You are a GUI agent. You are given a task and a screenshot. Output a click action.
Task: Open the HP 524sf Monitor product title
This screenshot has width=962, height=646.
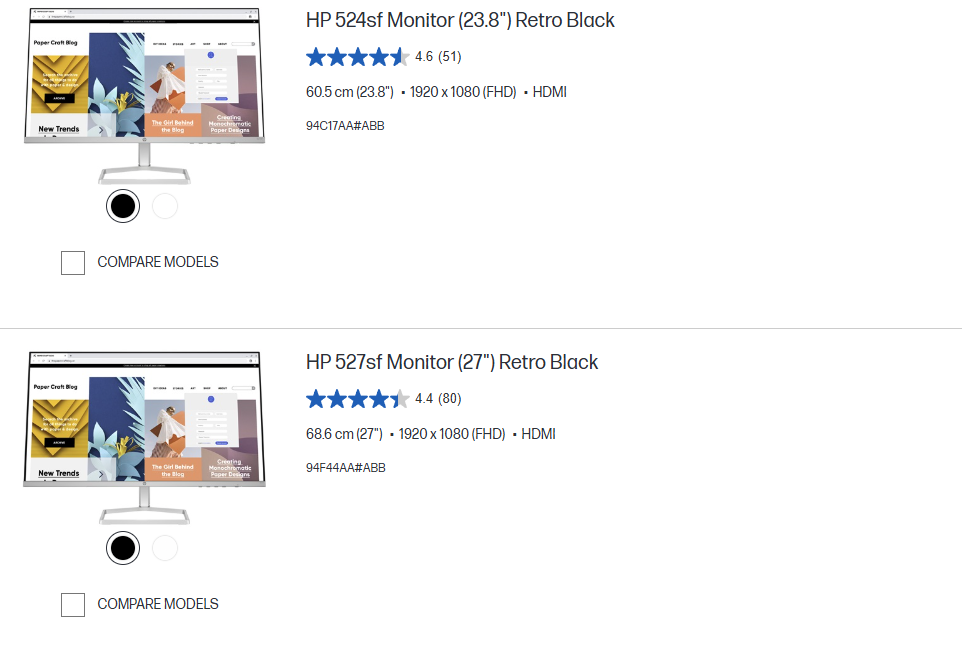(460, 20)
